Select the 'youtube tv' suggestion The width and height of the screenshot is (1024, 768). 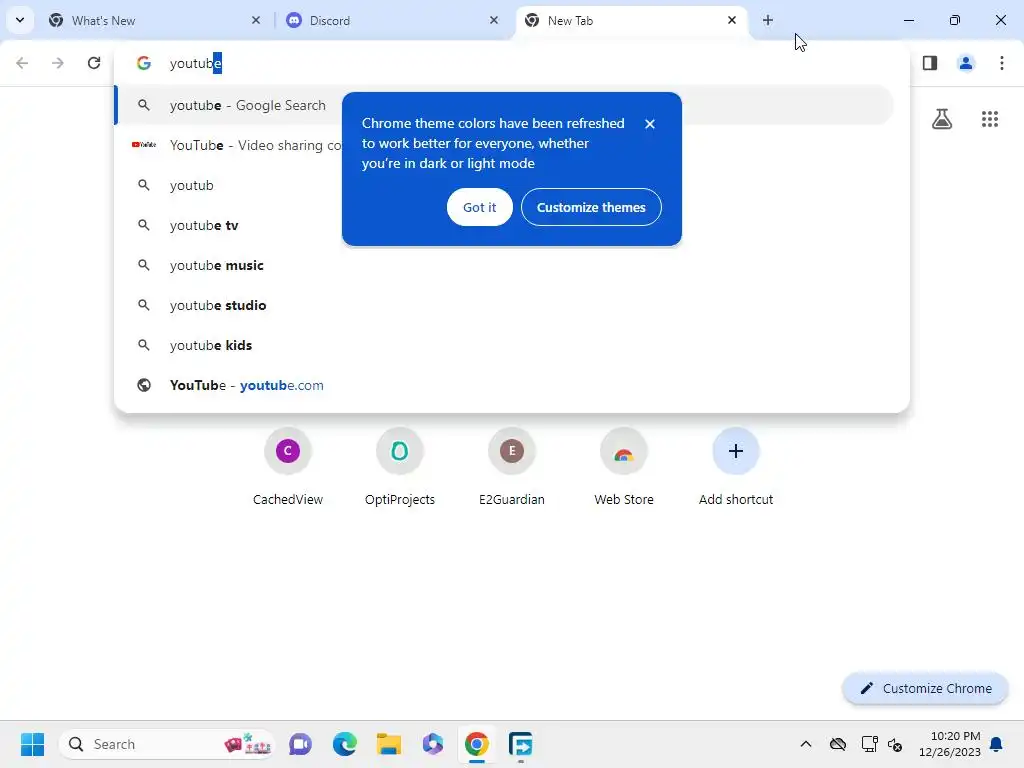(x=504, y=225)
